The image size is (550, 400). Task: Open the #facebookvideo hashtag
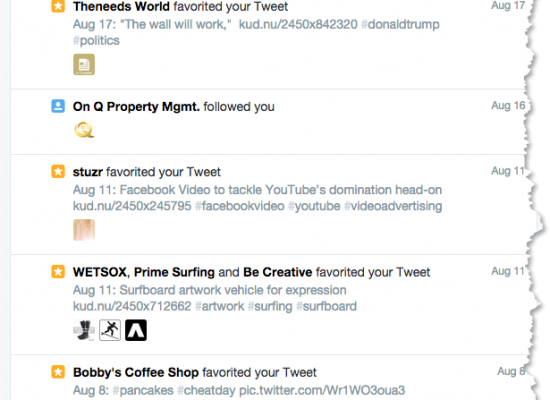pos(240,206)
